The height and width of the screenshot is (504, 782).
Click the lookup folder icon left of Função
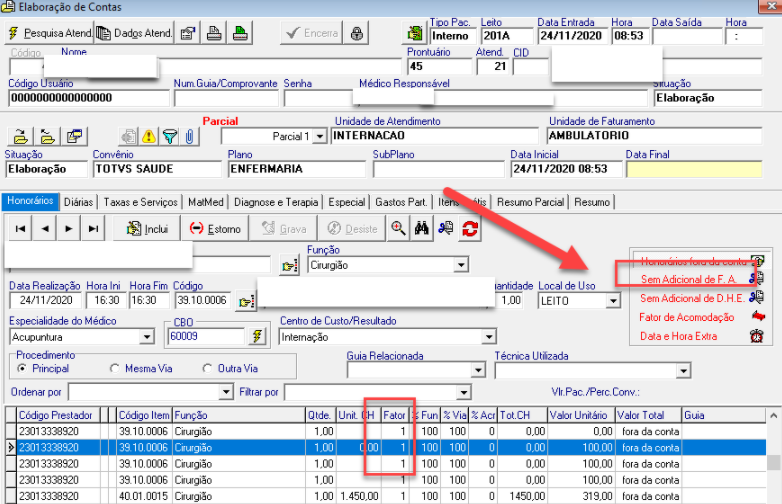[289, 266]
